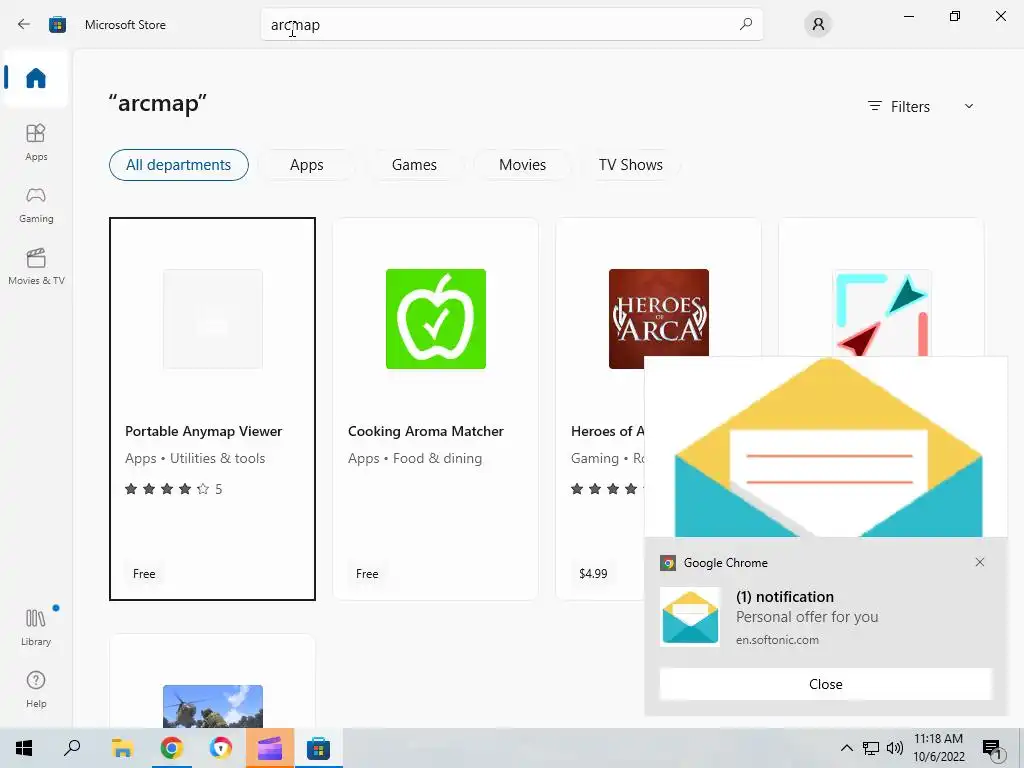Open Portable Anymap Viewer app card
The width and height of the screenshot is (1024, 768).
212,409
